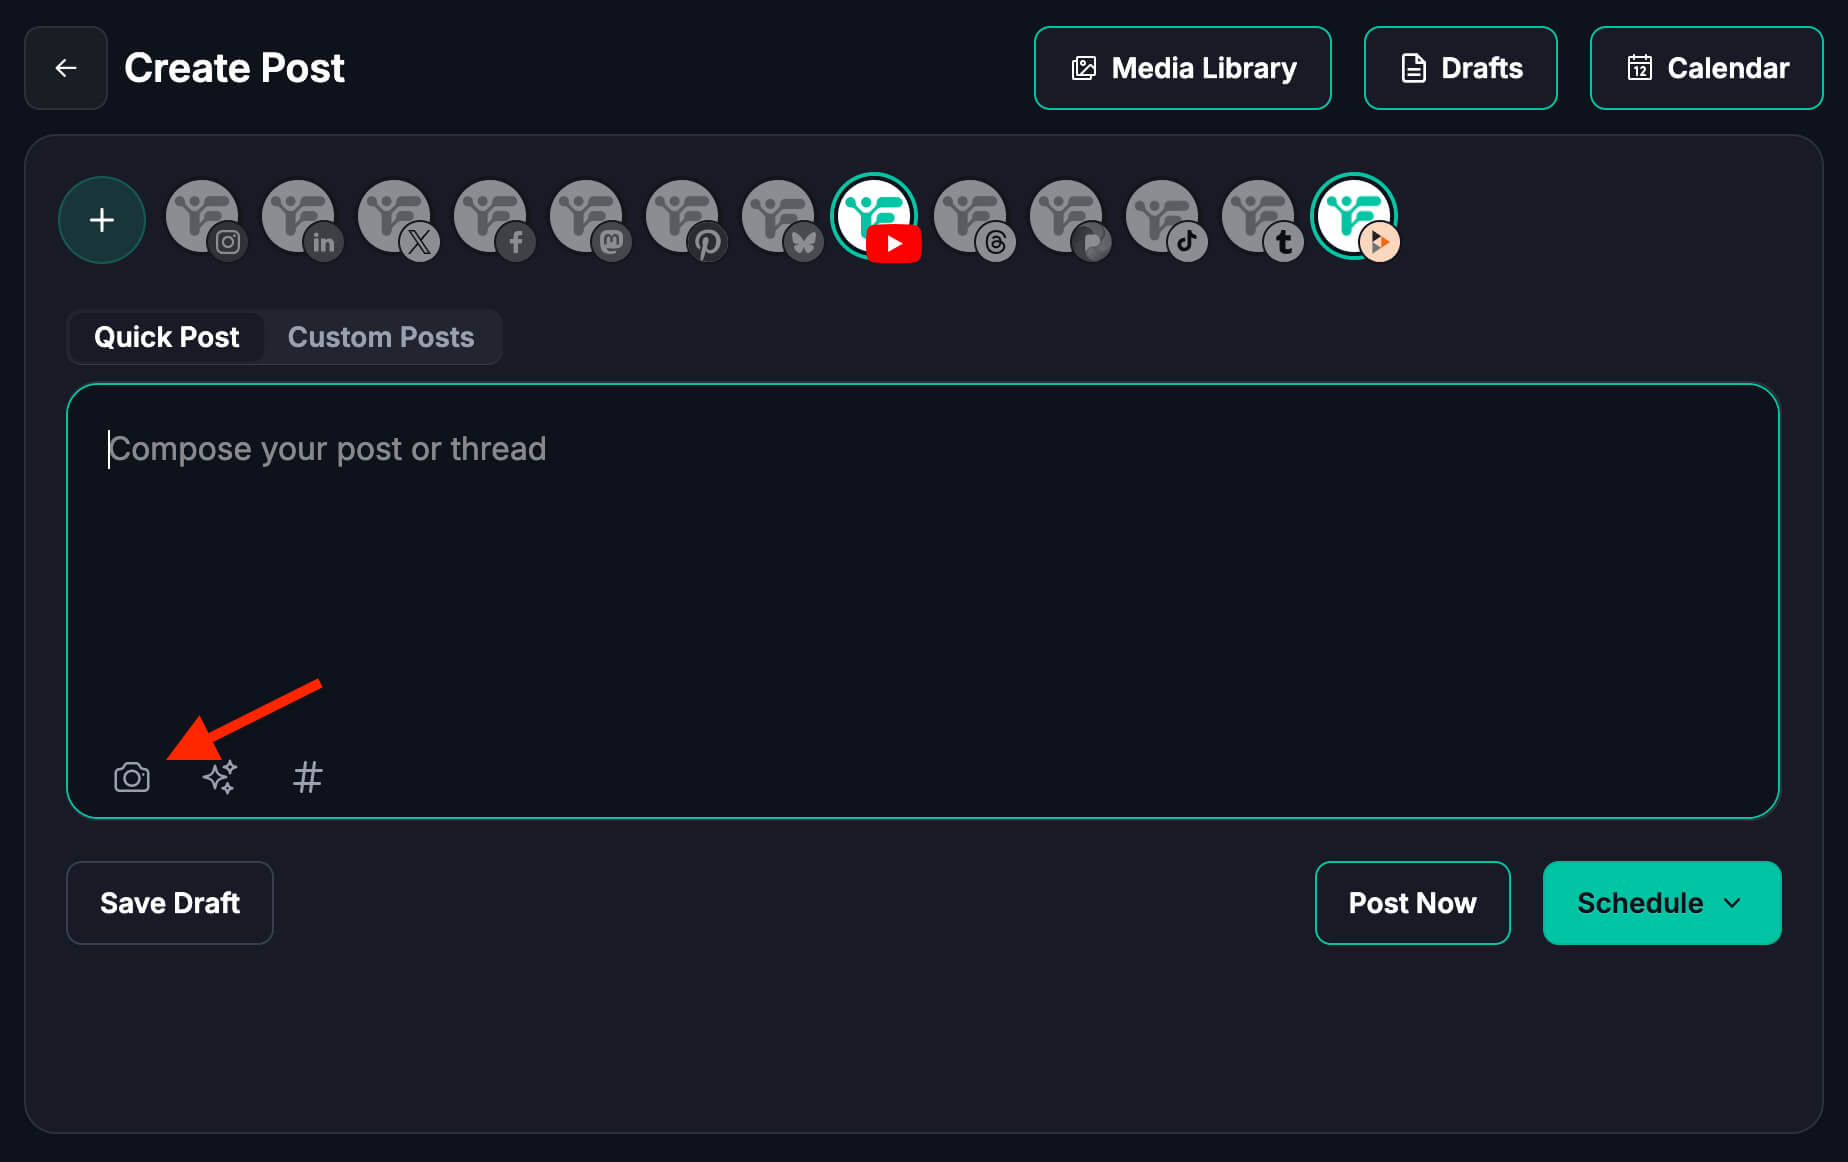Click the back arrow button
1848x1162 pixels.
click(66, 68)
